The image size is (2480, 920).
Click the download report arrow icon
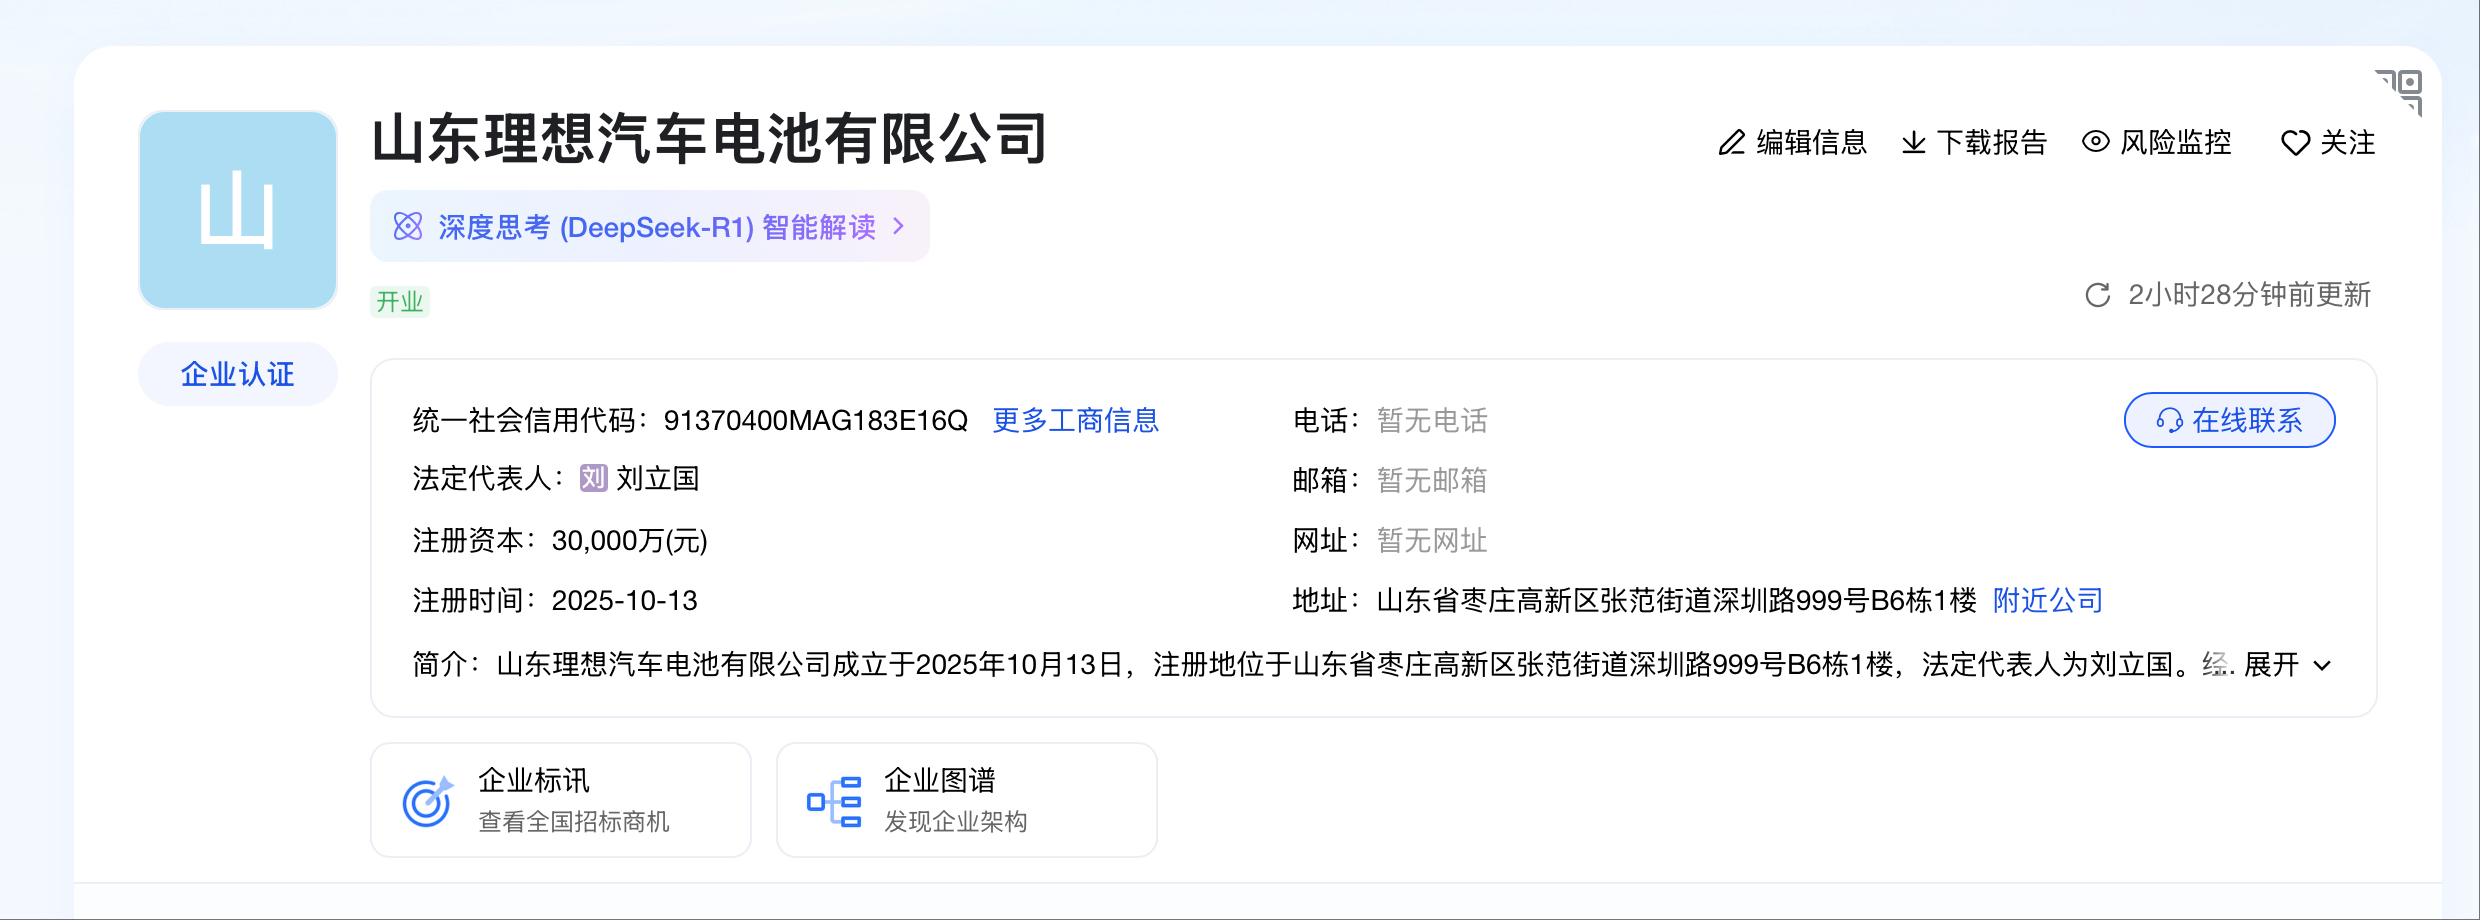click(1913, 143)
